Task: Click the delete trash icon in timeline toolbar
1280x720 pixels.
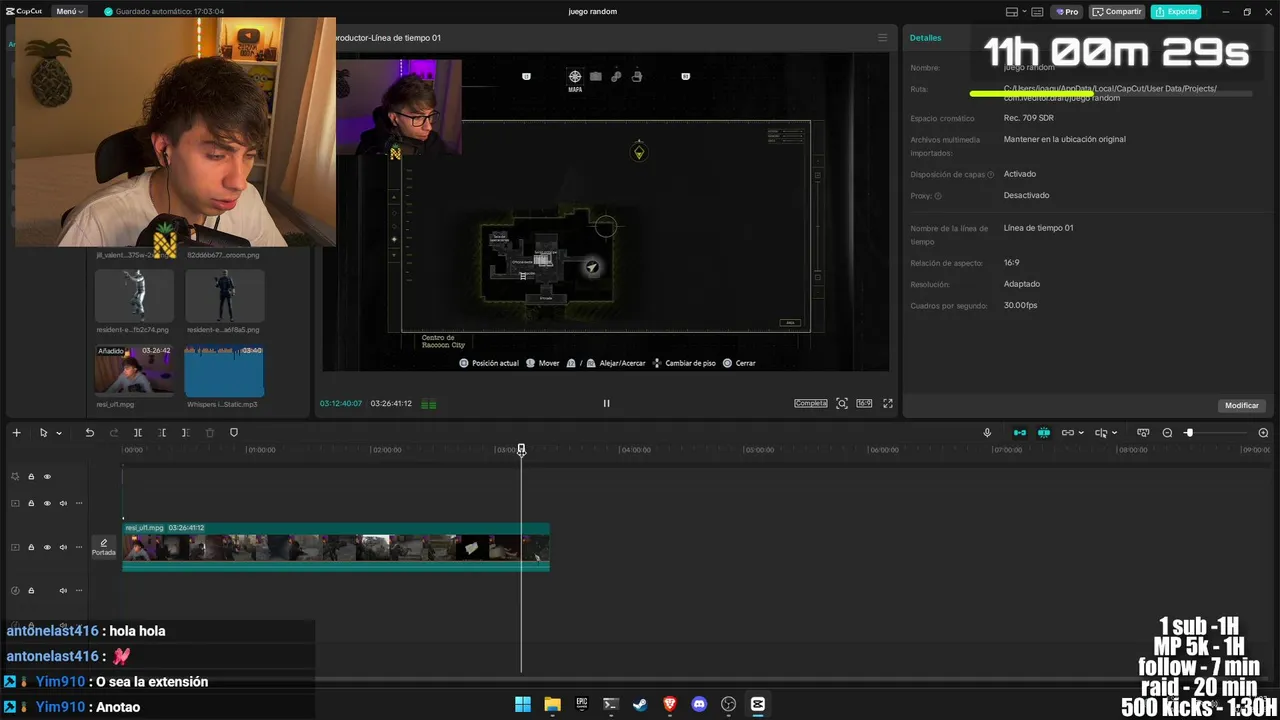Action: pyautogui.click(x=210, y=433)
